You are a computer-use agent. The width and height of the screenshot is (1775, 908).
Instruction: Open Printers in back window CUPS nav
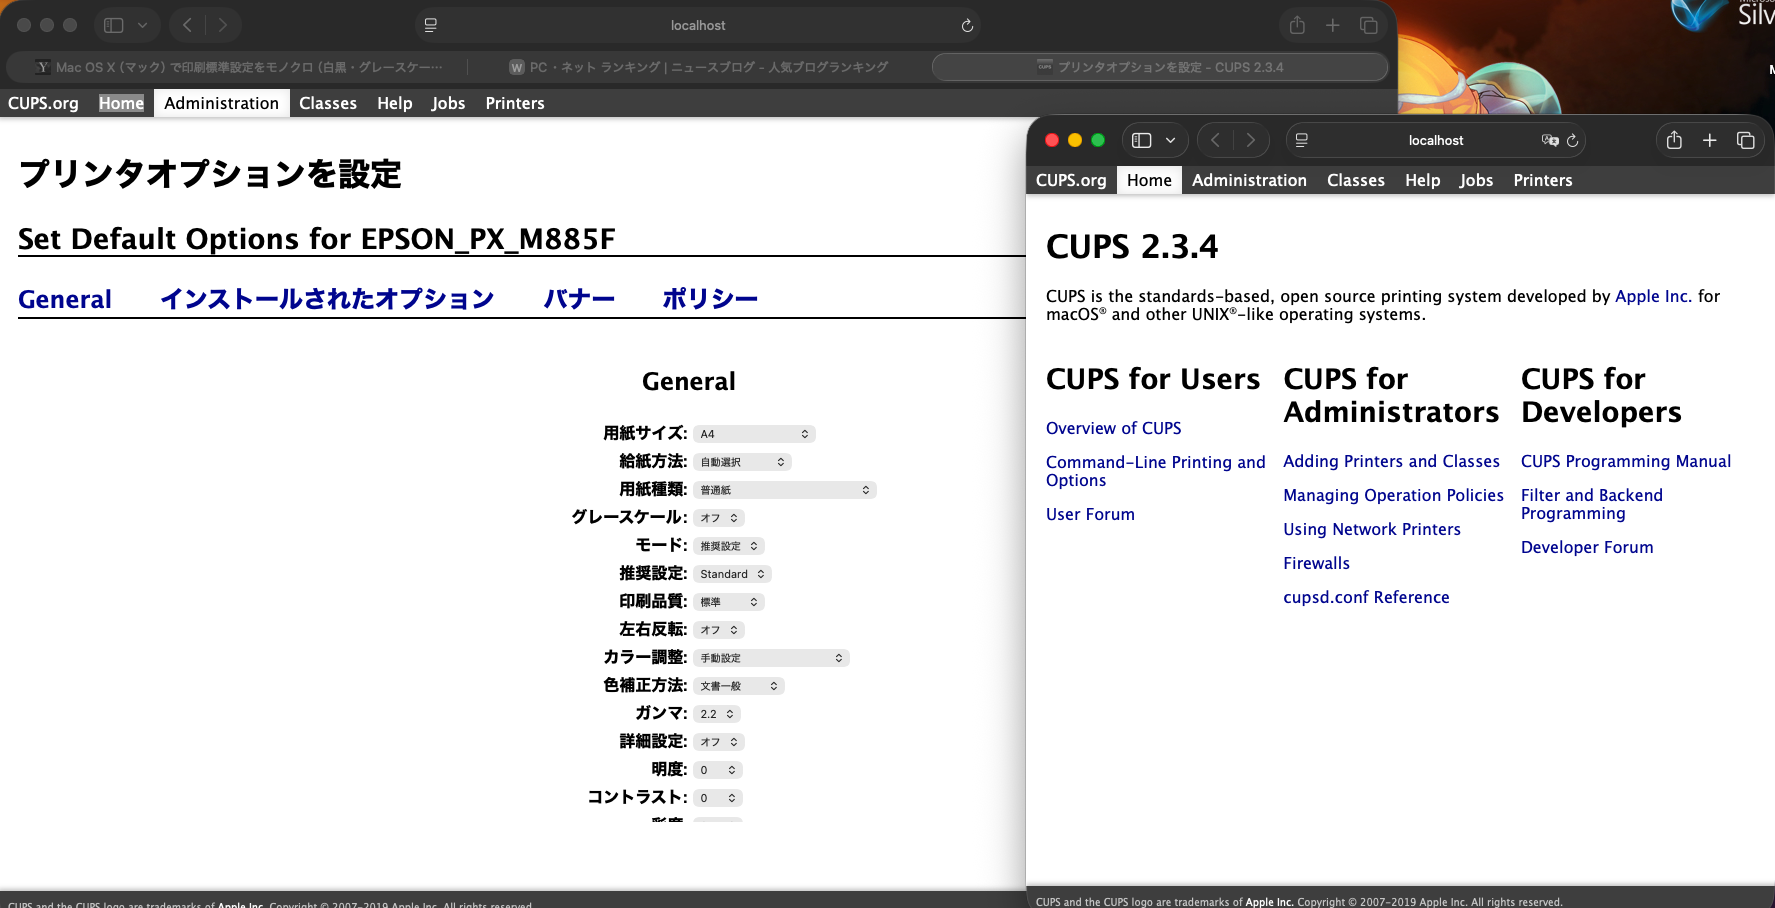tap(515, 103)
